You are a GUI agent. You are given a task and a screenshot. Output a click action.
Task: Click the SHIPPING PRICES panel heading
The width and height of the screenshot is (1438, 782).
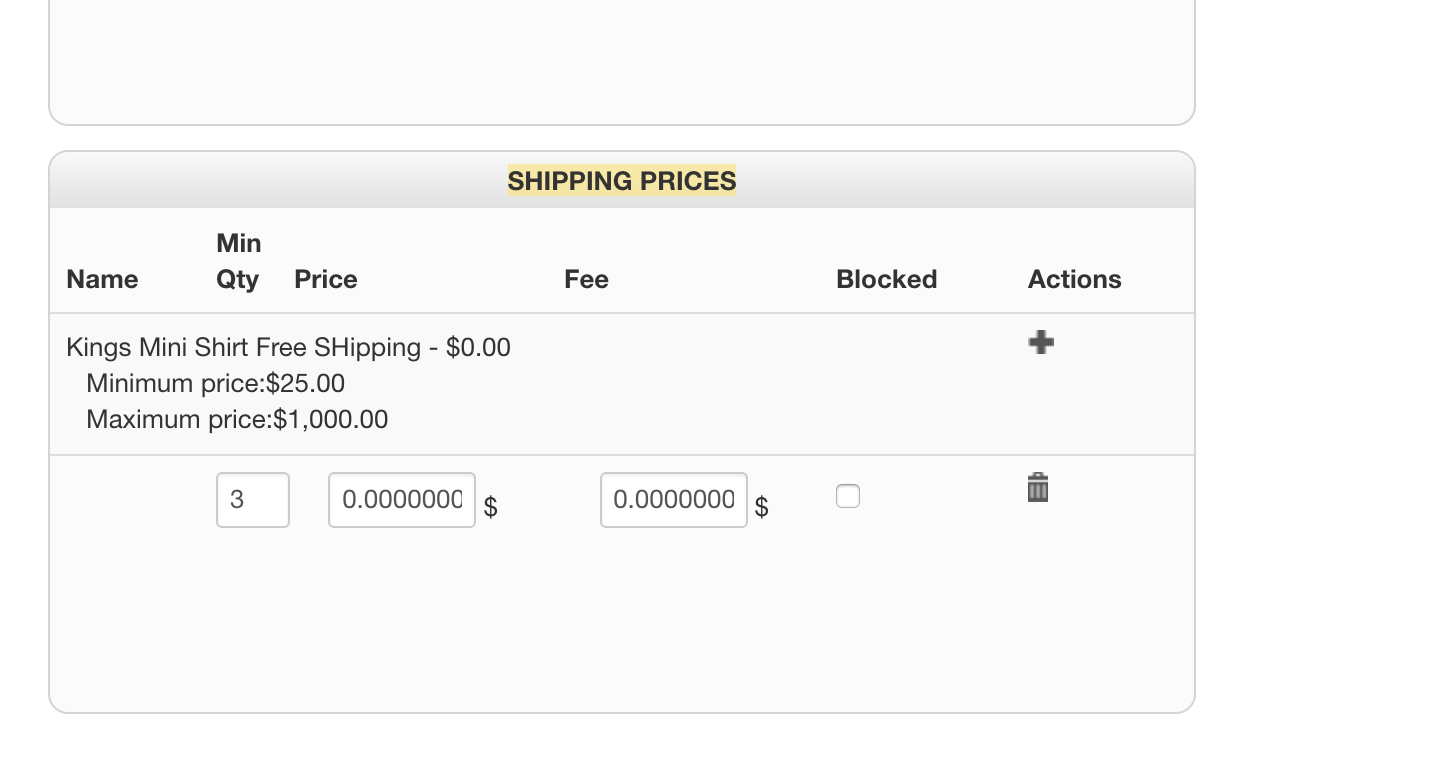click(x=621, y=181)
